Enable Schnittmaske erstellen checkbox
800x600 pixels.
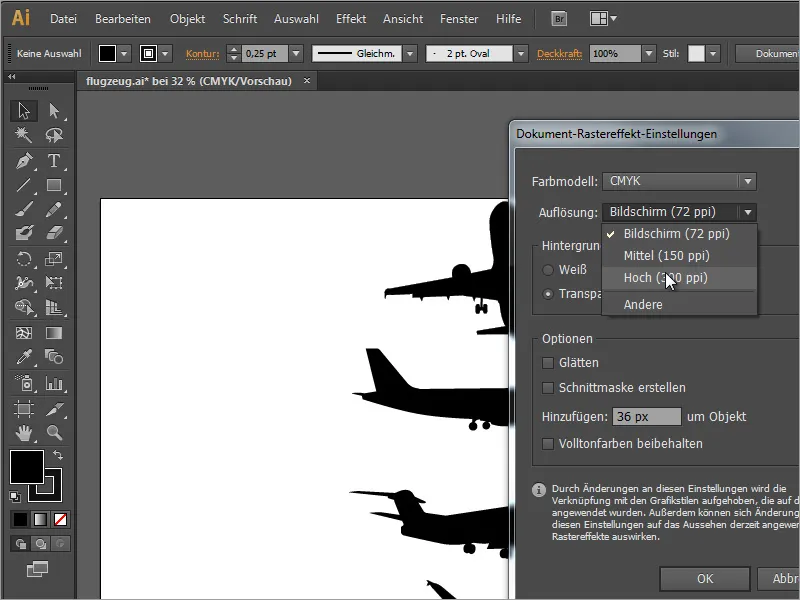548,388
